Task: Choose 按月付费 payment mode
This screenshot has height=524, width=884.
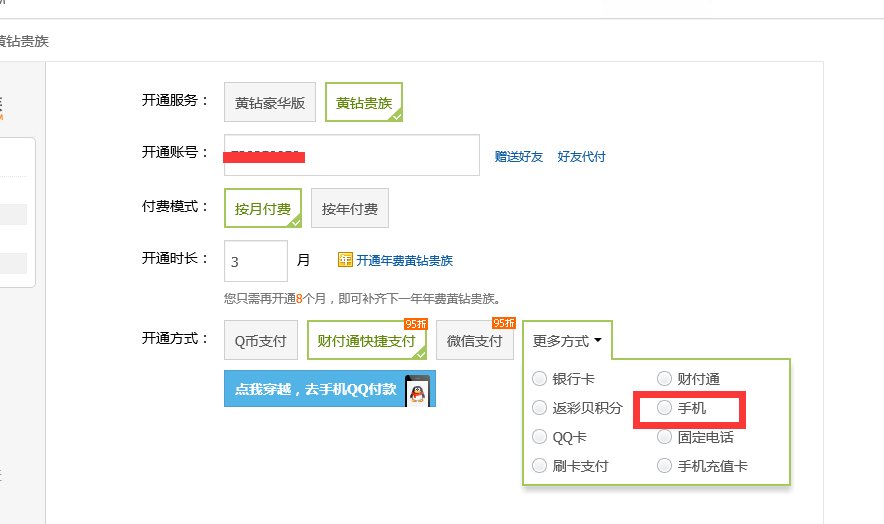Action: (263, 208)
